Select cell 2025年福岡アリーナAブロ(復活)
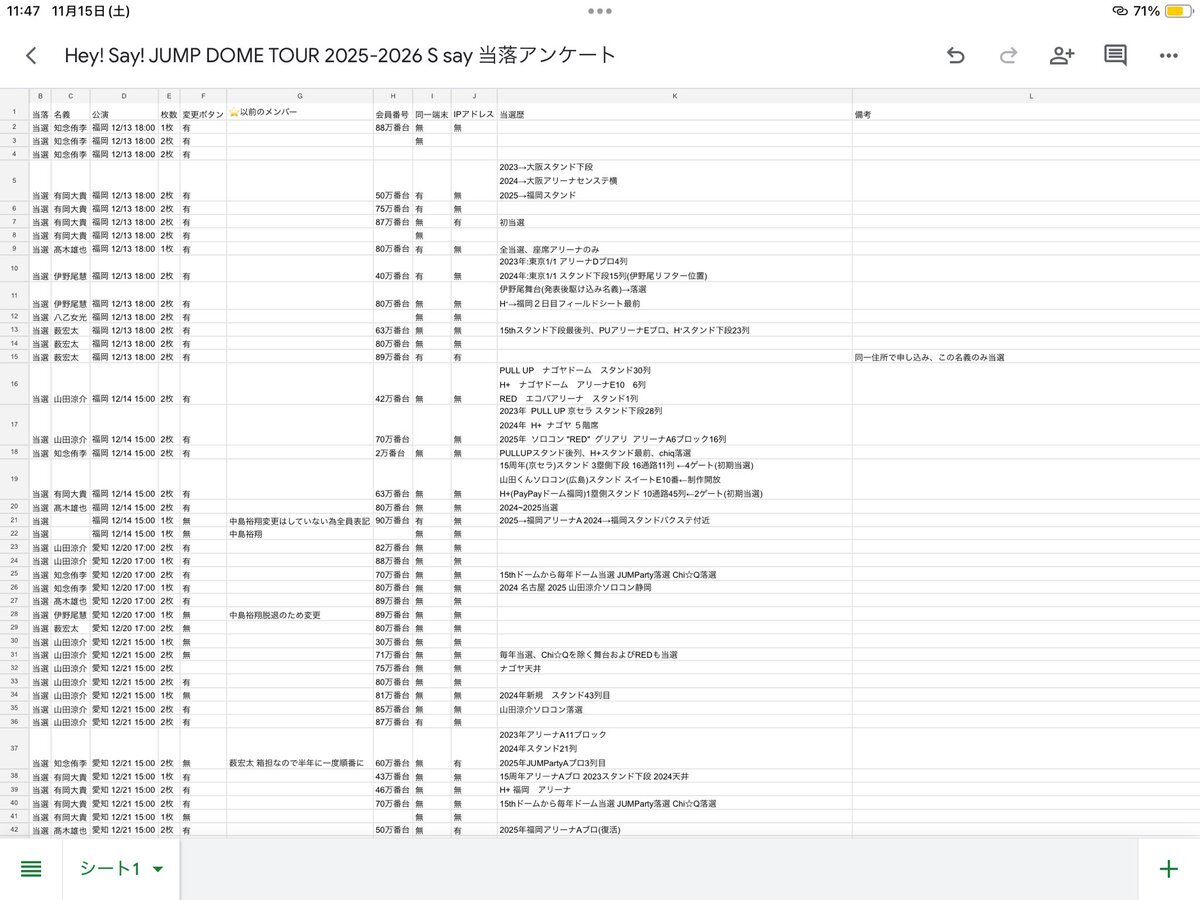The width and height of the screenshot is (1200, 900). tap(674, 829)
